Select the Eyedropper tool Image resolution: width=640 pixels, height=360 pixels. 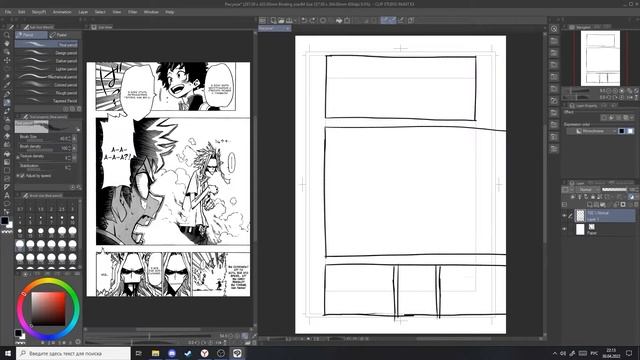click(7, 85)
